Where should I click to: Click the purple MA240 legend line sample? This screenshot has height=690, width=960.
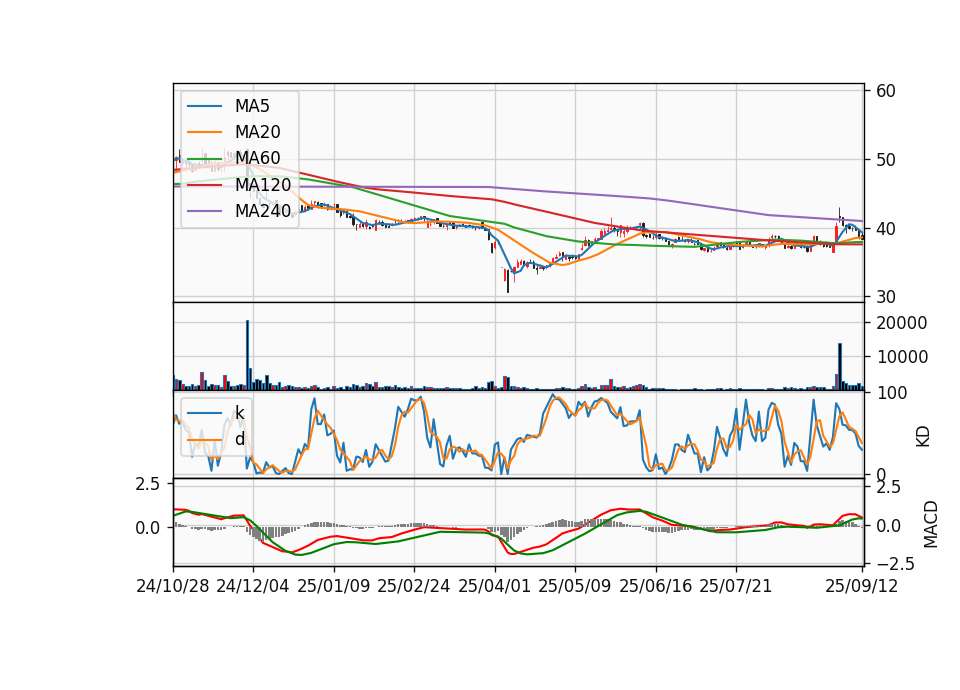point(204,211)
